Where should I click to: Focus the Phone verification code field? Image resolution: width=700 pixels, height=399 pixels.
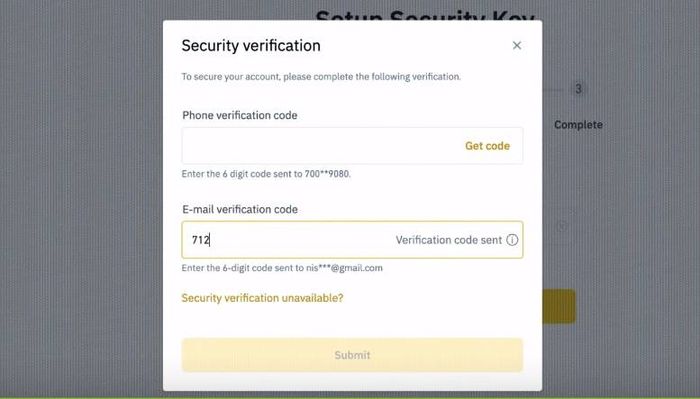[x=352, y=146]
